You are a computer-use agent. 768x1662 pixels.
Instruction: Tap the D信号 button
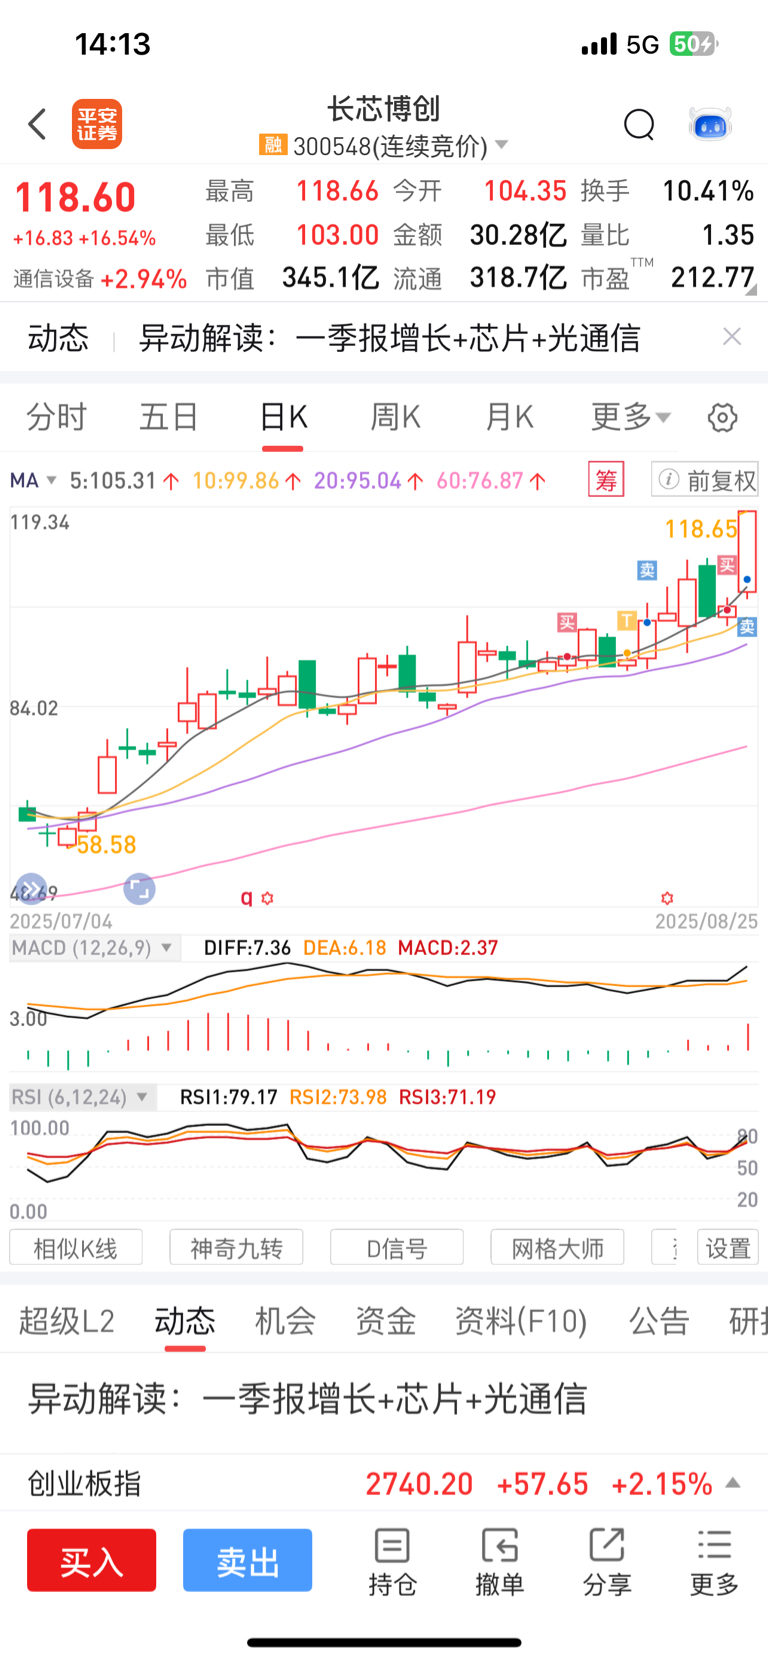click(397, 1247)
